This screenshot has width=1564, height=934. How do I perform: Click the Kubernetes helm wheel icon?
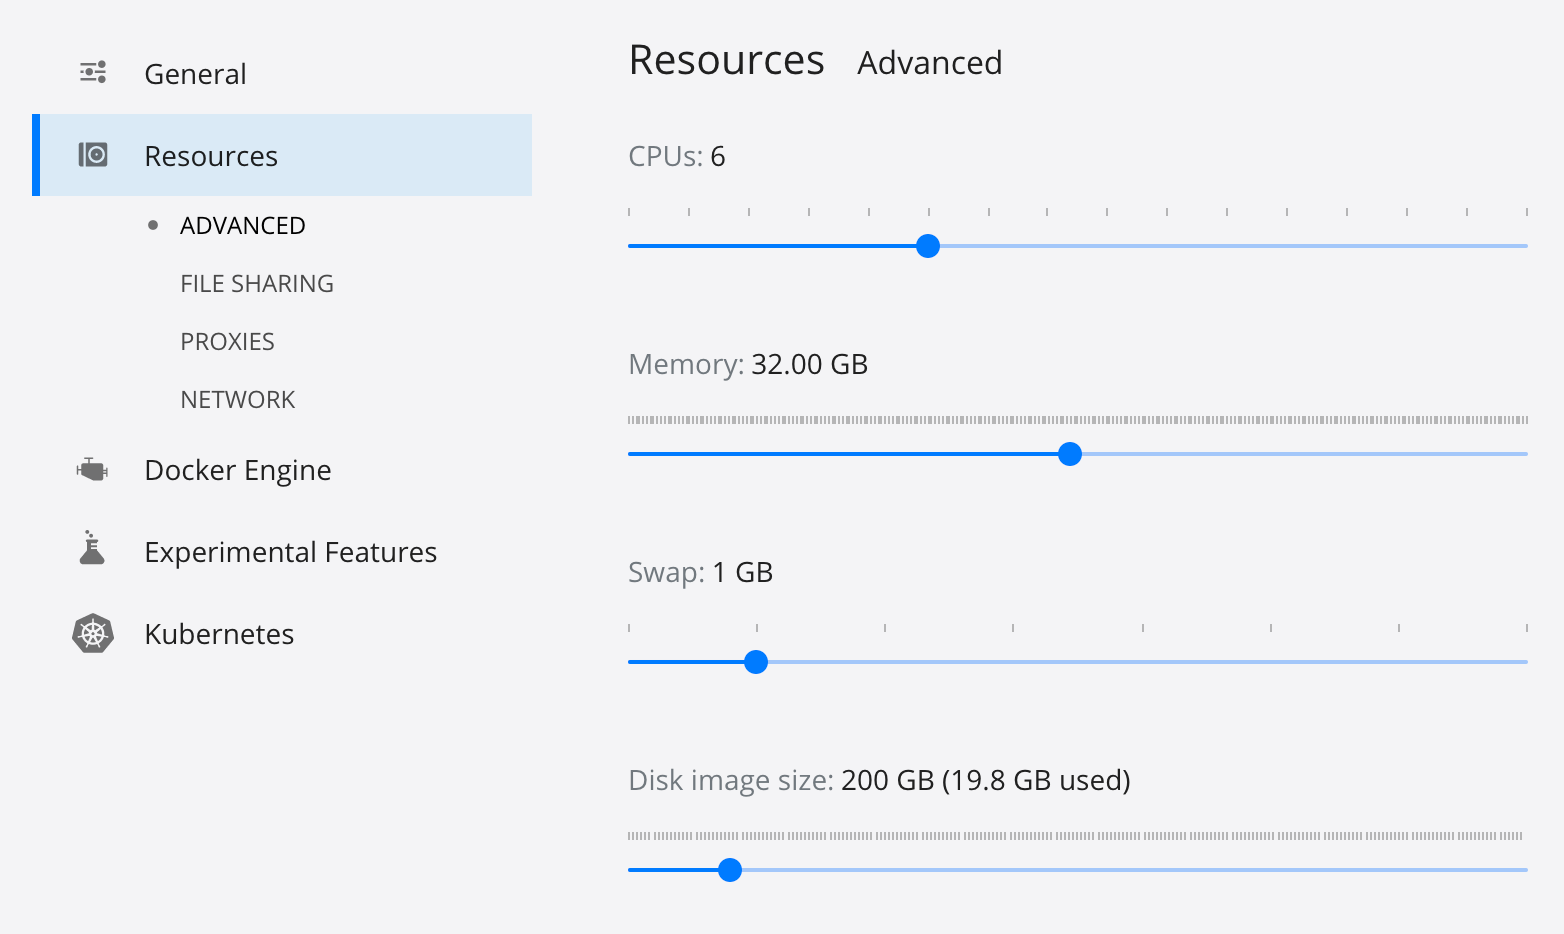pyautogui.click(x=93, y=633)
